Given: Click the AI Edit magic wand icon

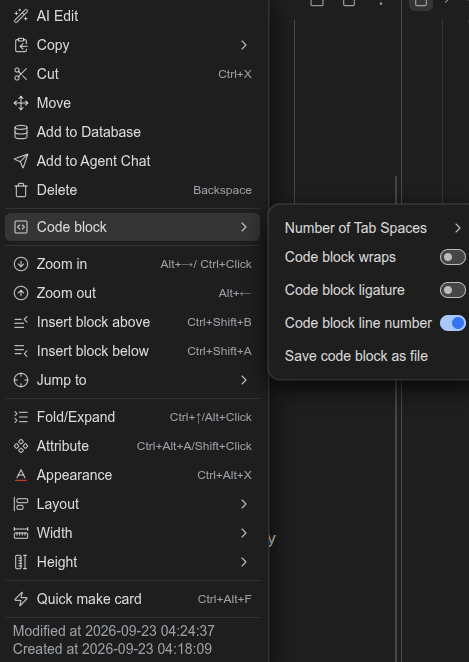Looking at the screenshot, I should (x=21, y=16).
